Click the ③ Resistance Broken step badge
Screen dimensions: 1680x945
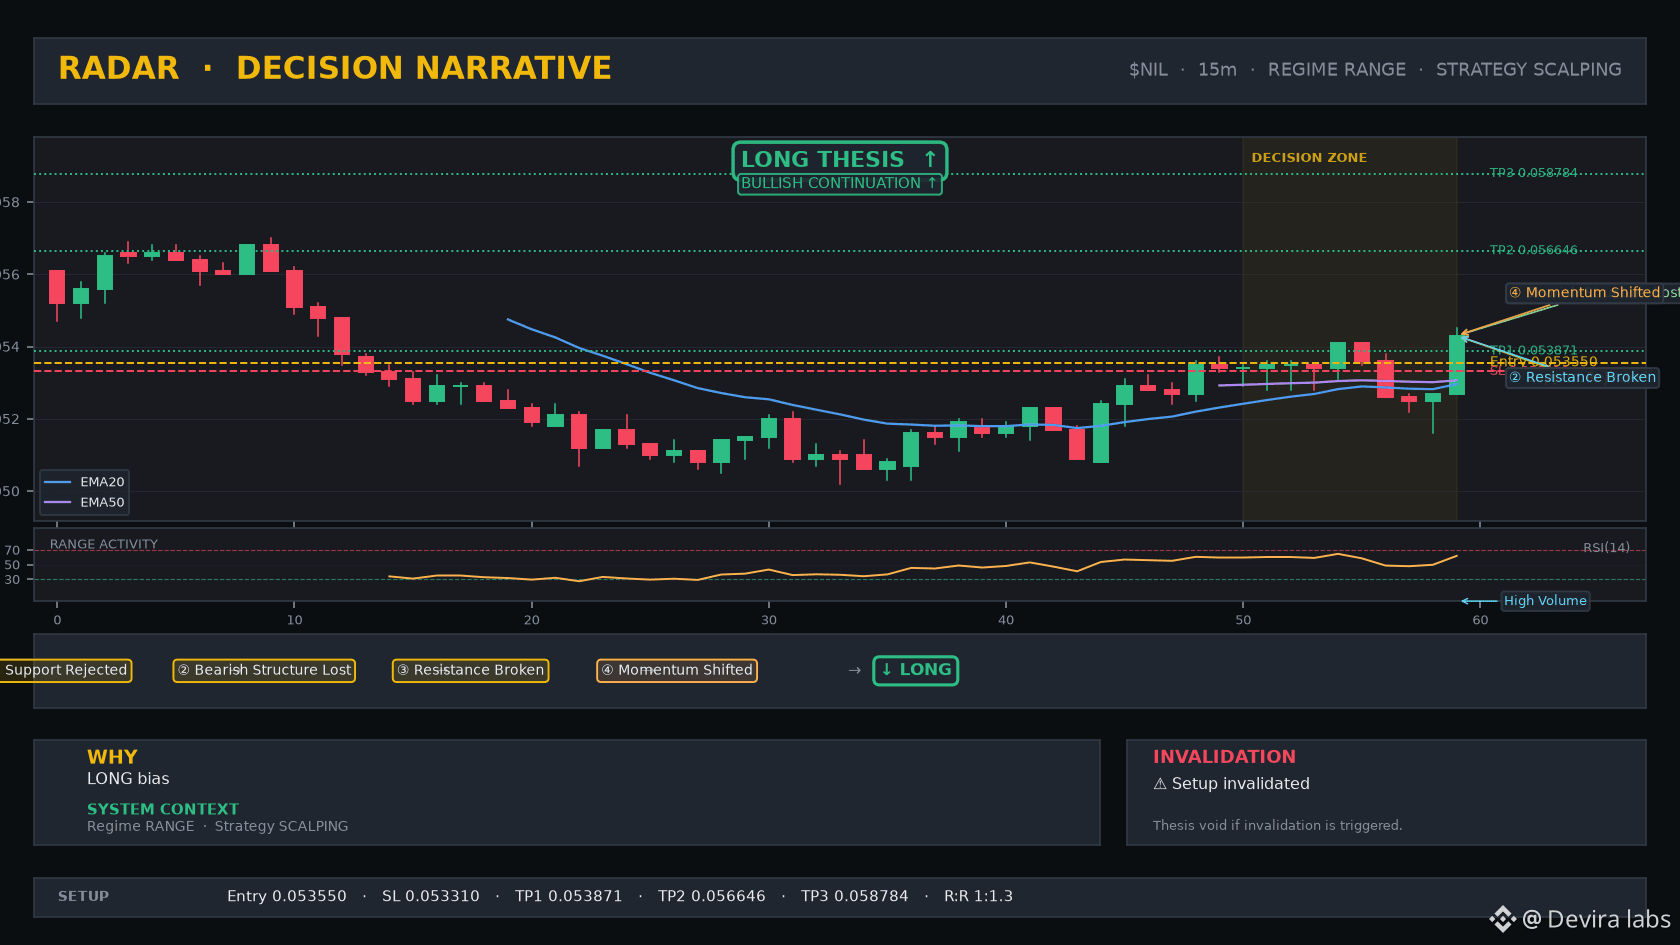click(x=470, y=670)
